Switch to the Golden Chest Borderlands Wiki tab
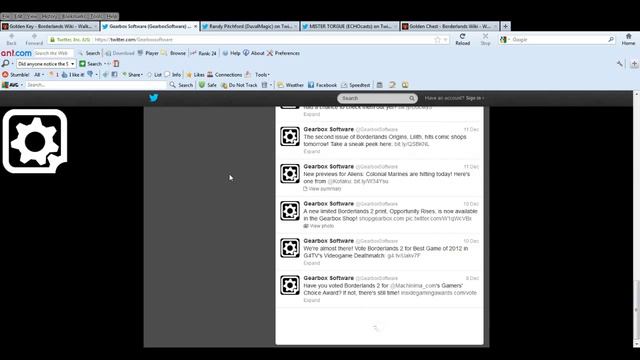This screenshot has height=360, width=640. [449, 26]
